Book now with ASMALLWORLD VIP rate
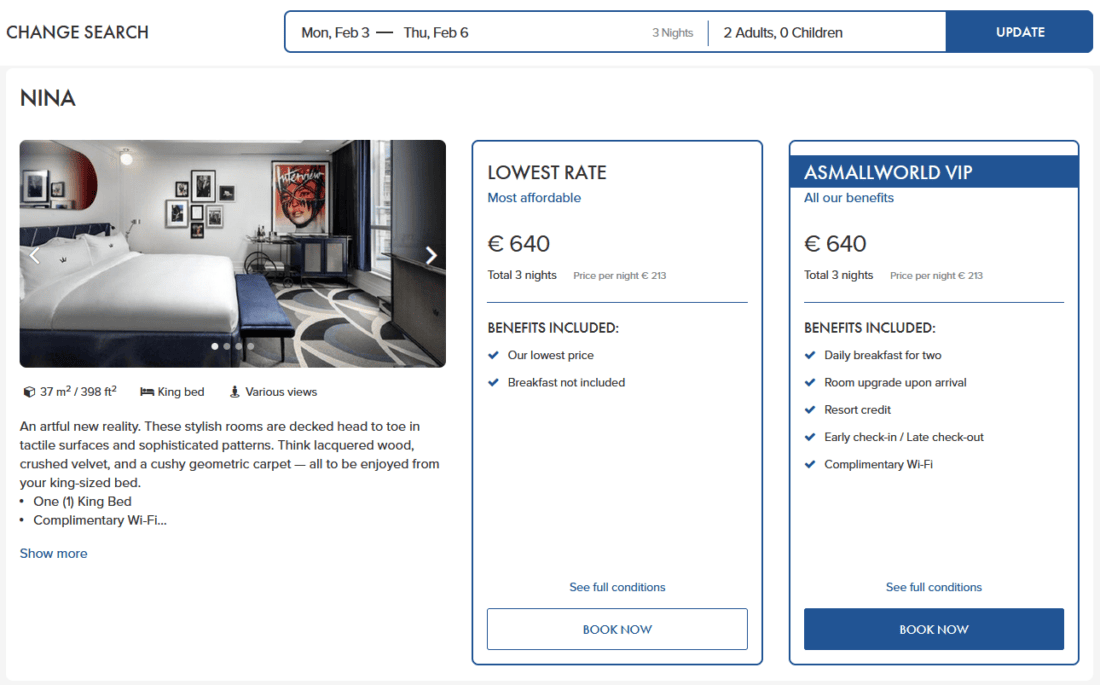The height and width of the screenshot is (685, 1100). pyautogui.click(x=933, y=629)
